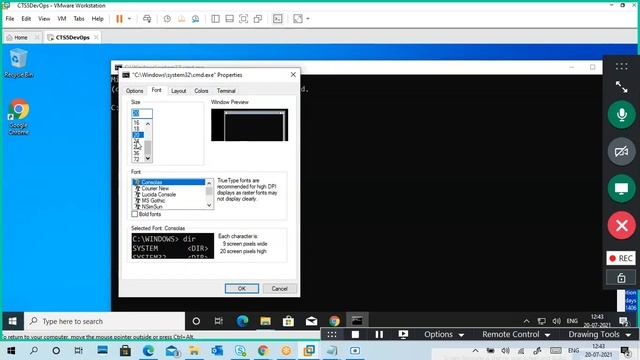Switch to the Terminal tab in Properties dialog
640x360 pixels.
click(x=226, y=91)
